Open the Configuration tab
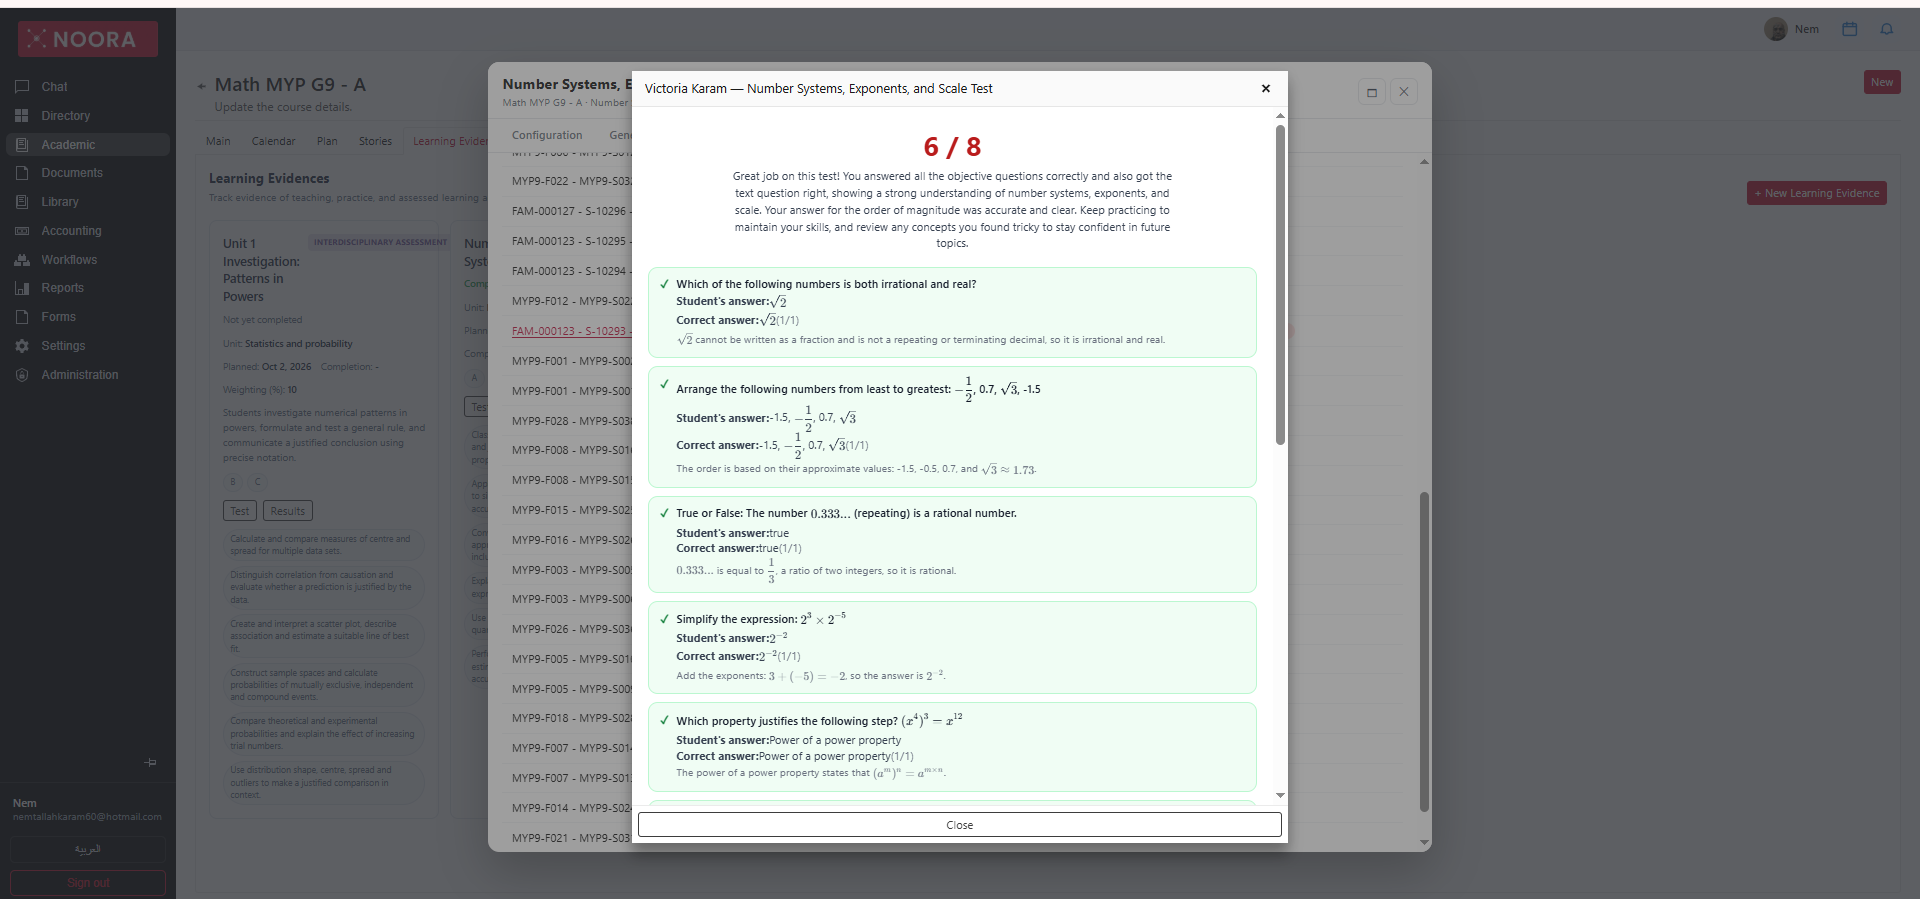Viewport: 1920px width, 899px height. point(547,136)
